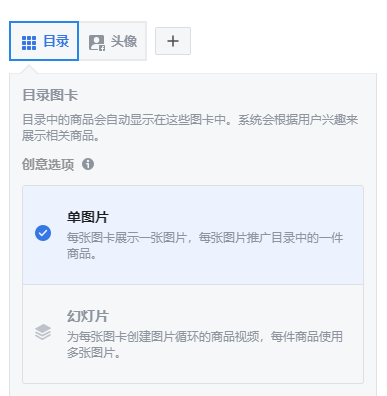Viewport: 387px width, 396px height.
Task: Click the 目录图卡 heading
Action: pyautogui.click(x=50, y=95)
